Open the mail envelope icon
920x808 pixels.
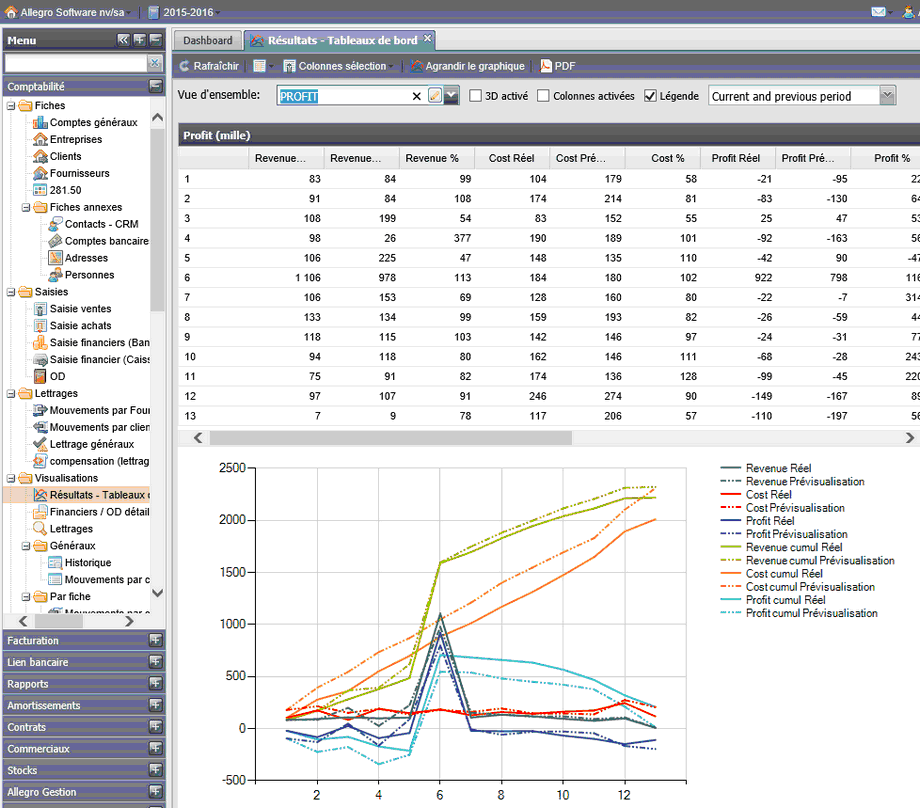(x=878, y=12)
